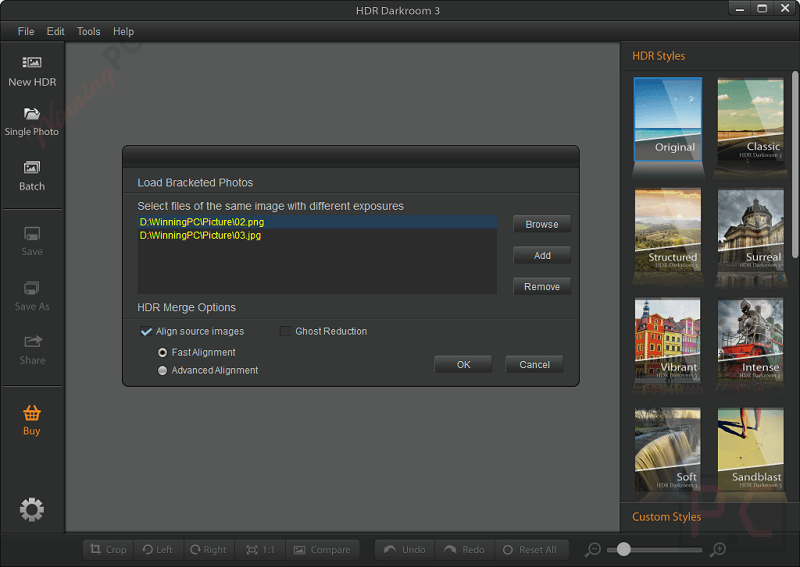Enable Ghost Reduction checkbox

pos(285,331)
